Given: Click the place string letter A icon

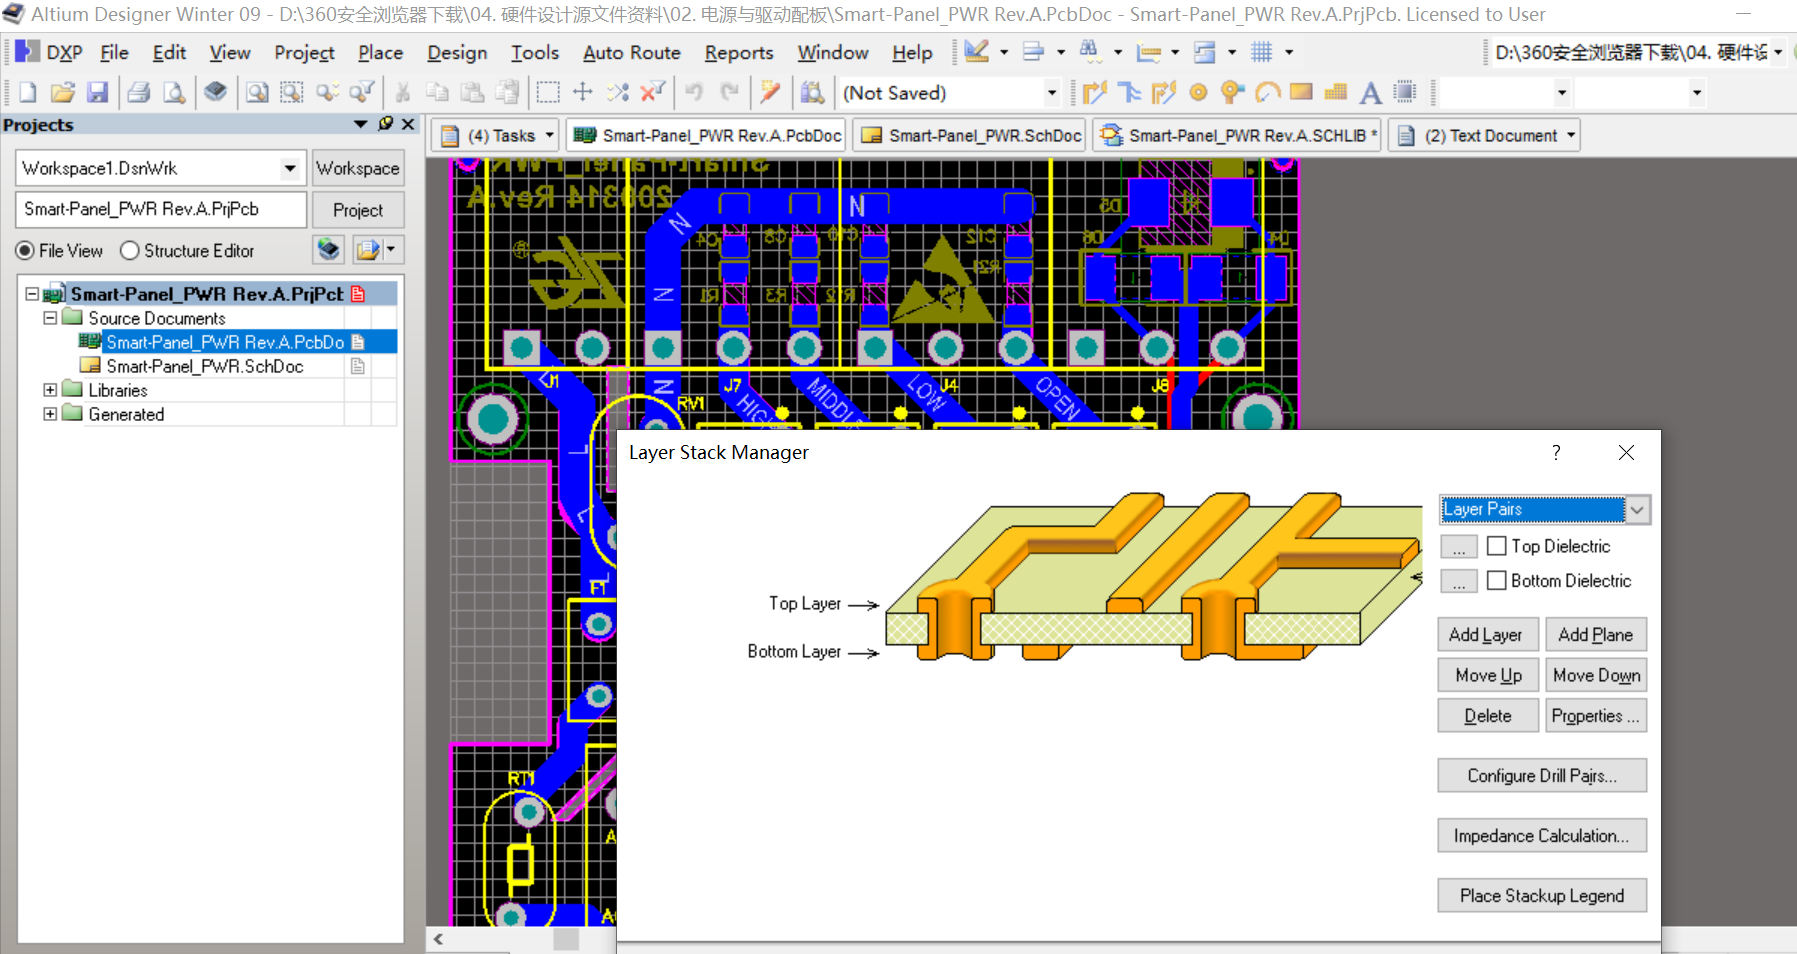Looking at the screenshot, I should 1370,93.
